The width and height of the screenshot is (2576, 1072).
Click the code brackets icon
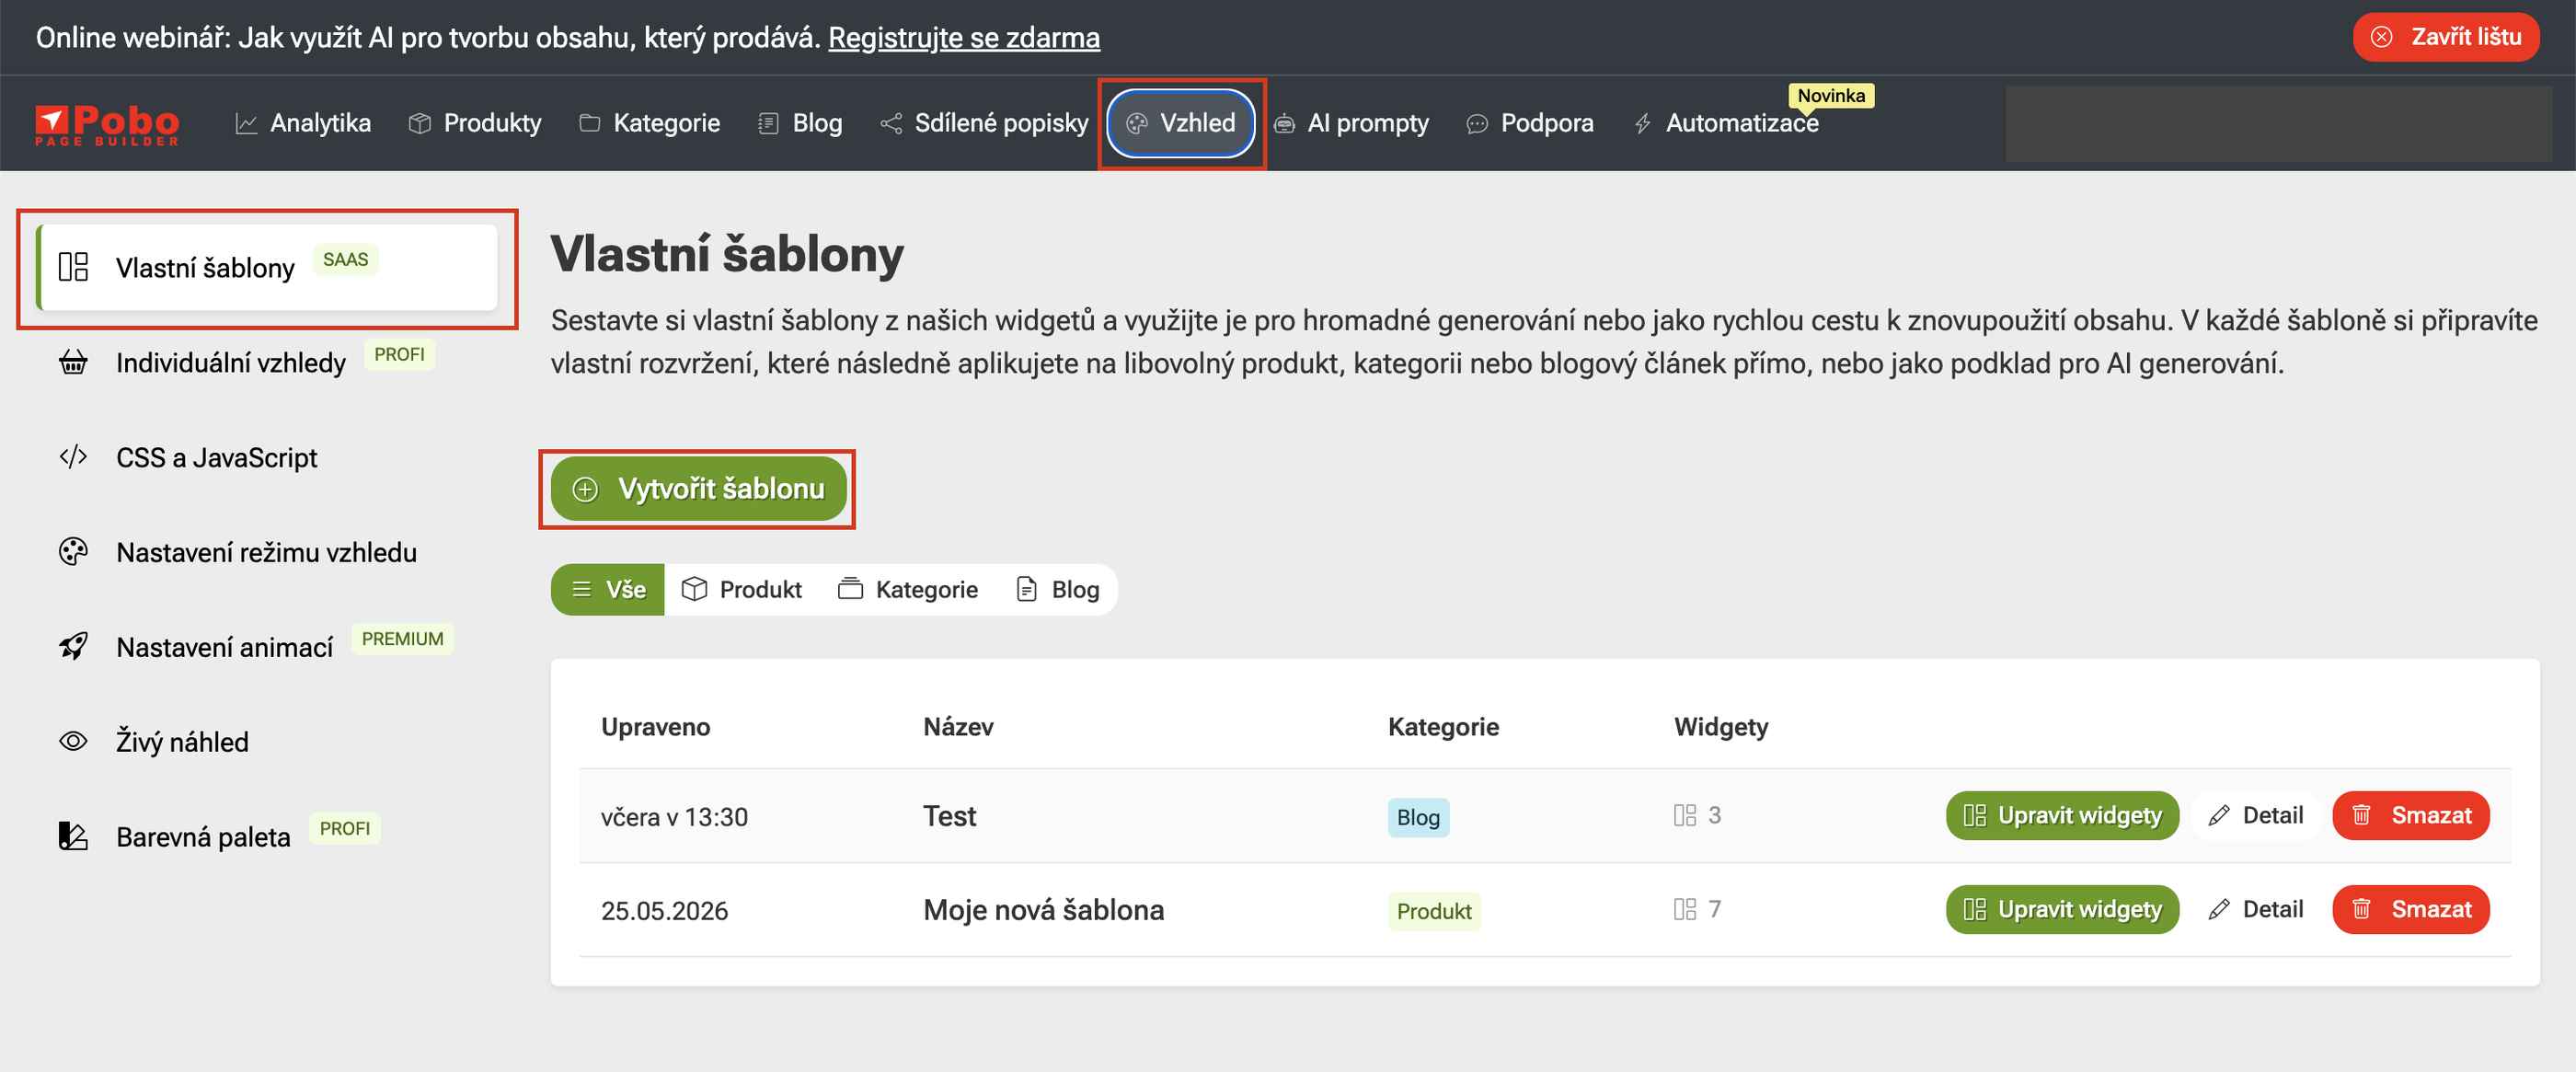[73, 457]
